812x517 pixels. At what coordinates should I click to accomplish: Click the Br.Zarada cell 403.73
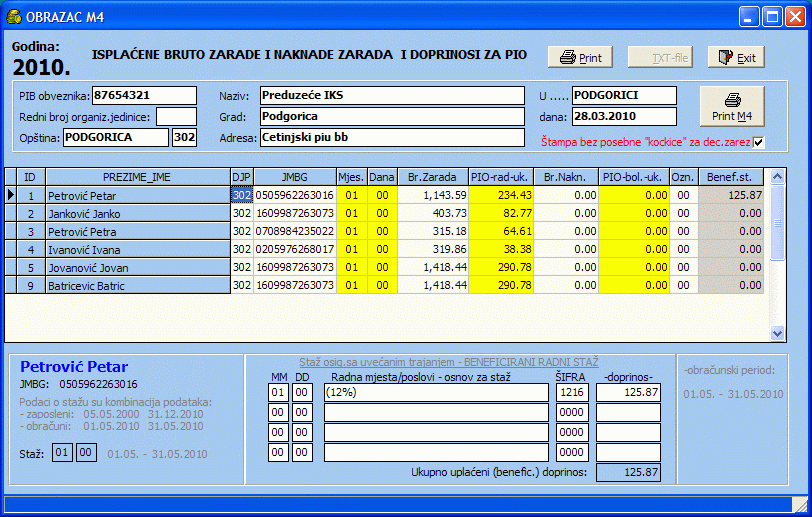(433, 213)
